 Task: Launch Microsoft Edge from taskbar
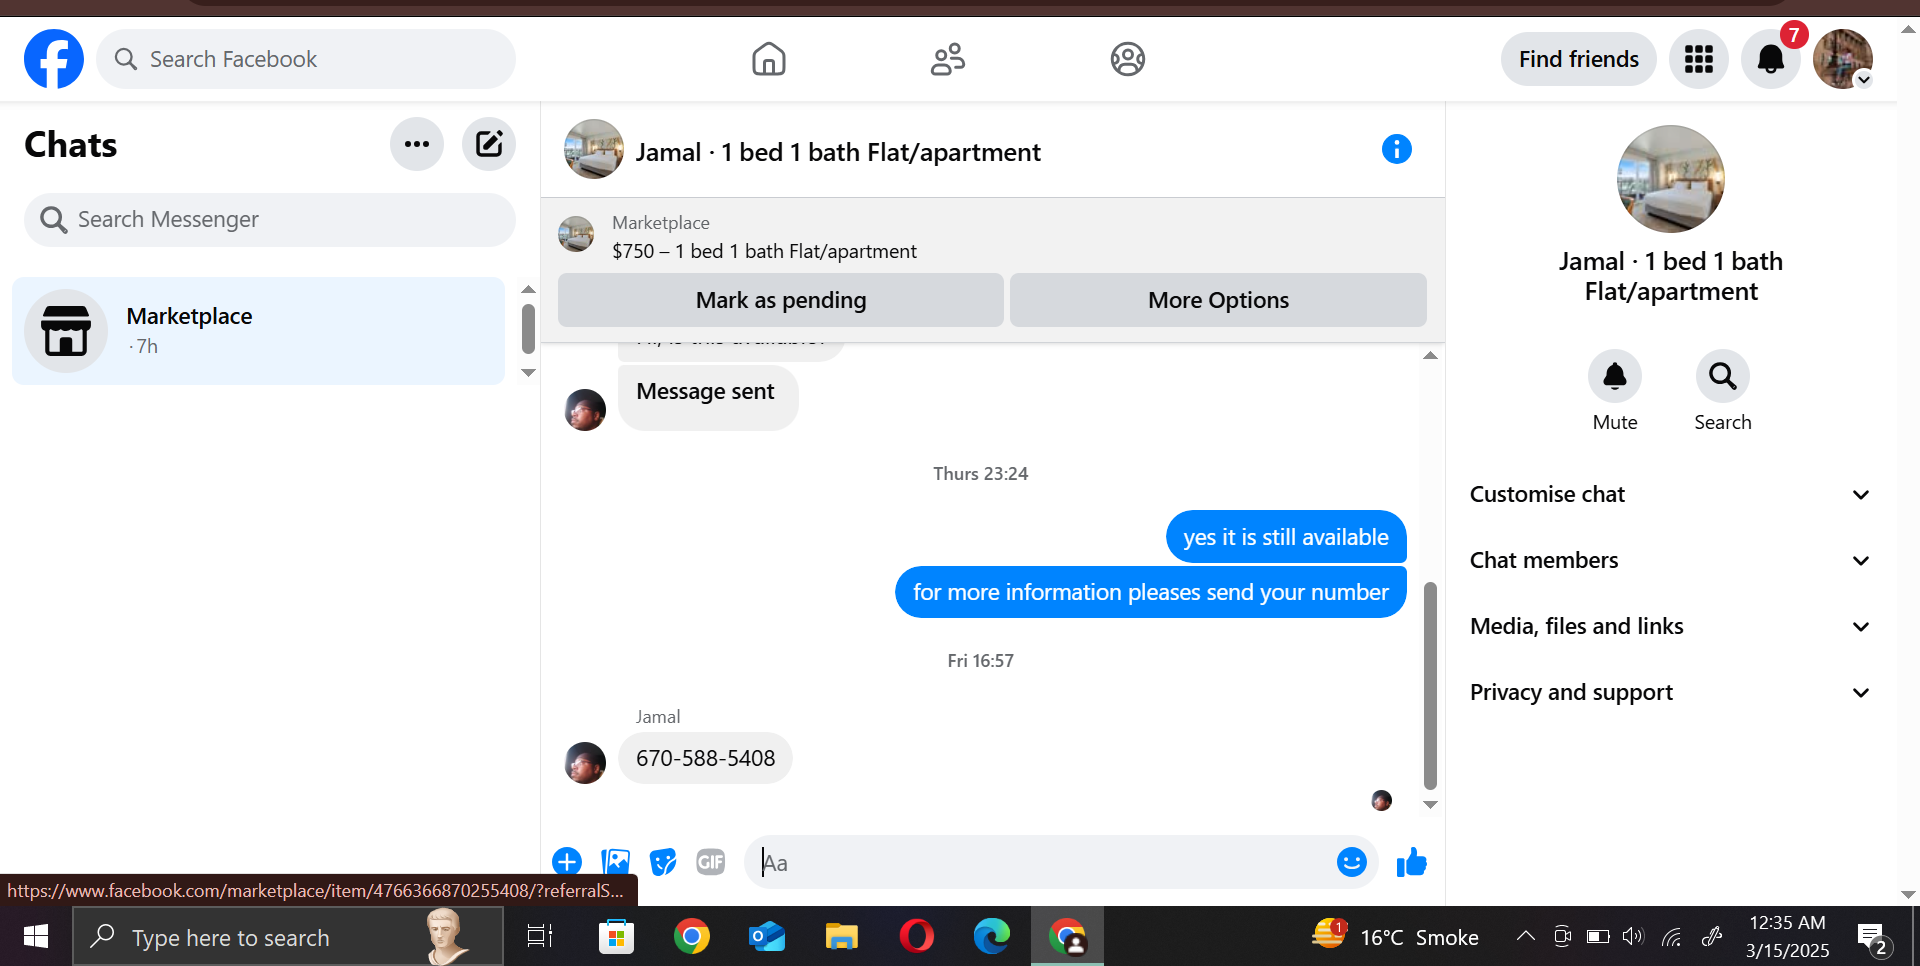point(991,937)
